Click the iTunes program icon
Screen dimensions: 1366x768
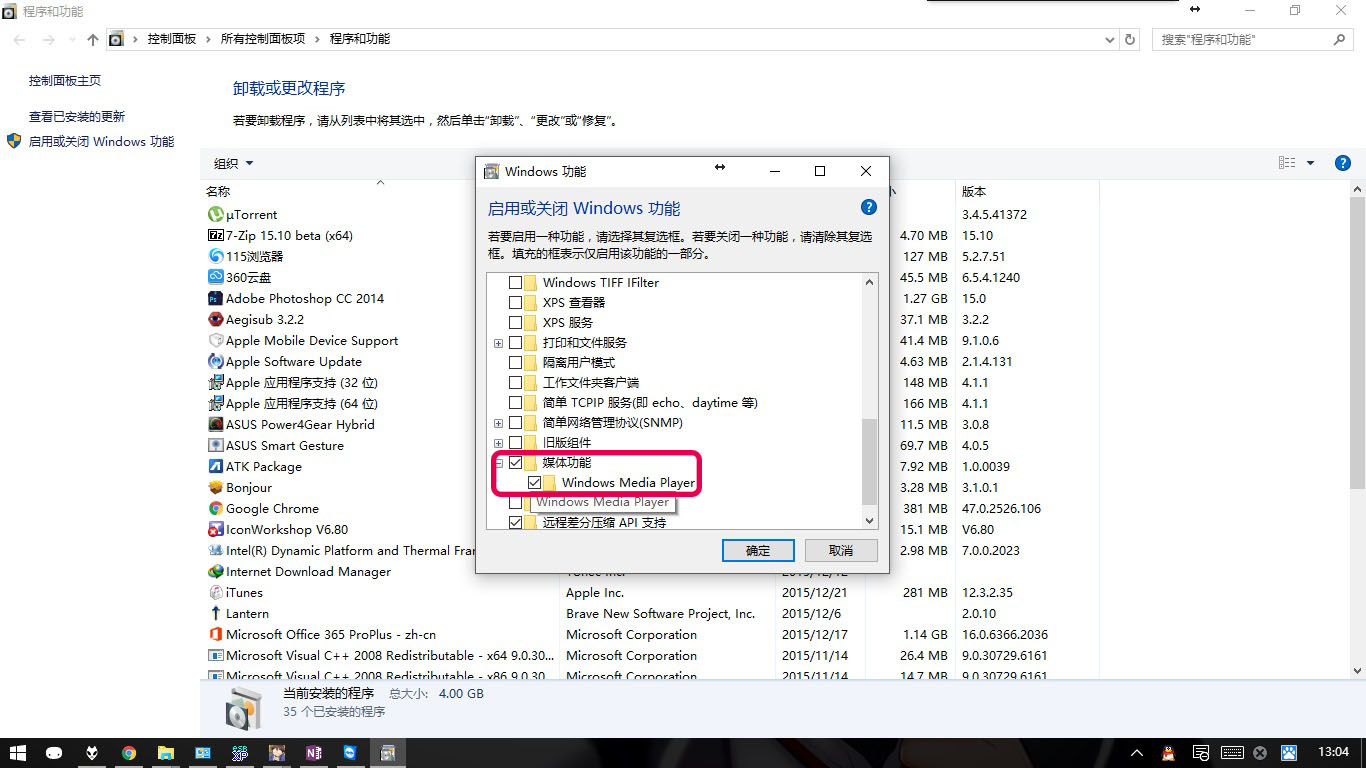point(215,592)
